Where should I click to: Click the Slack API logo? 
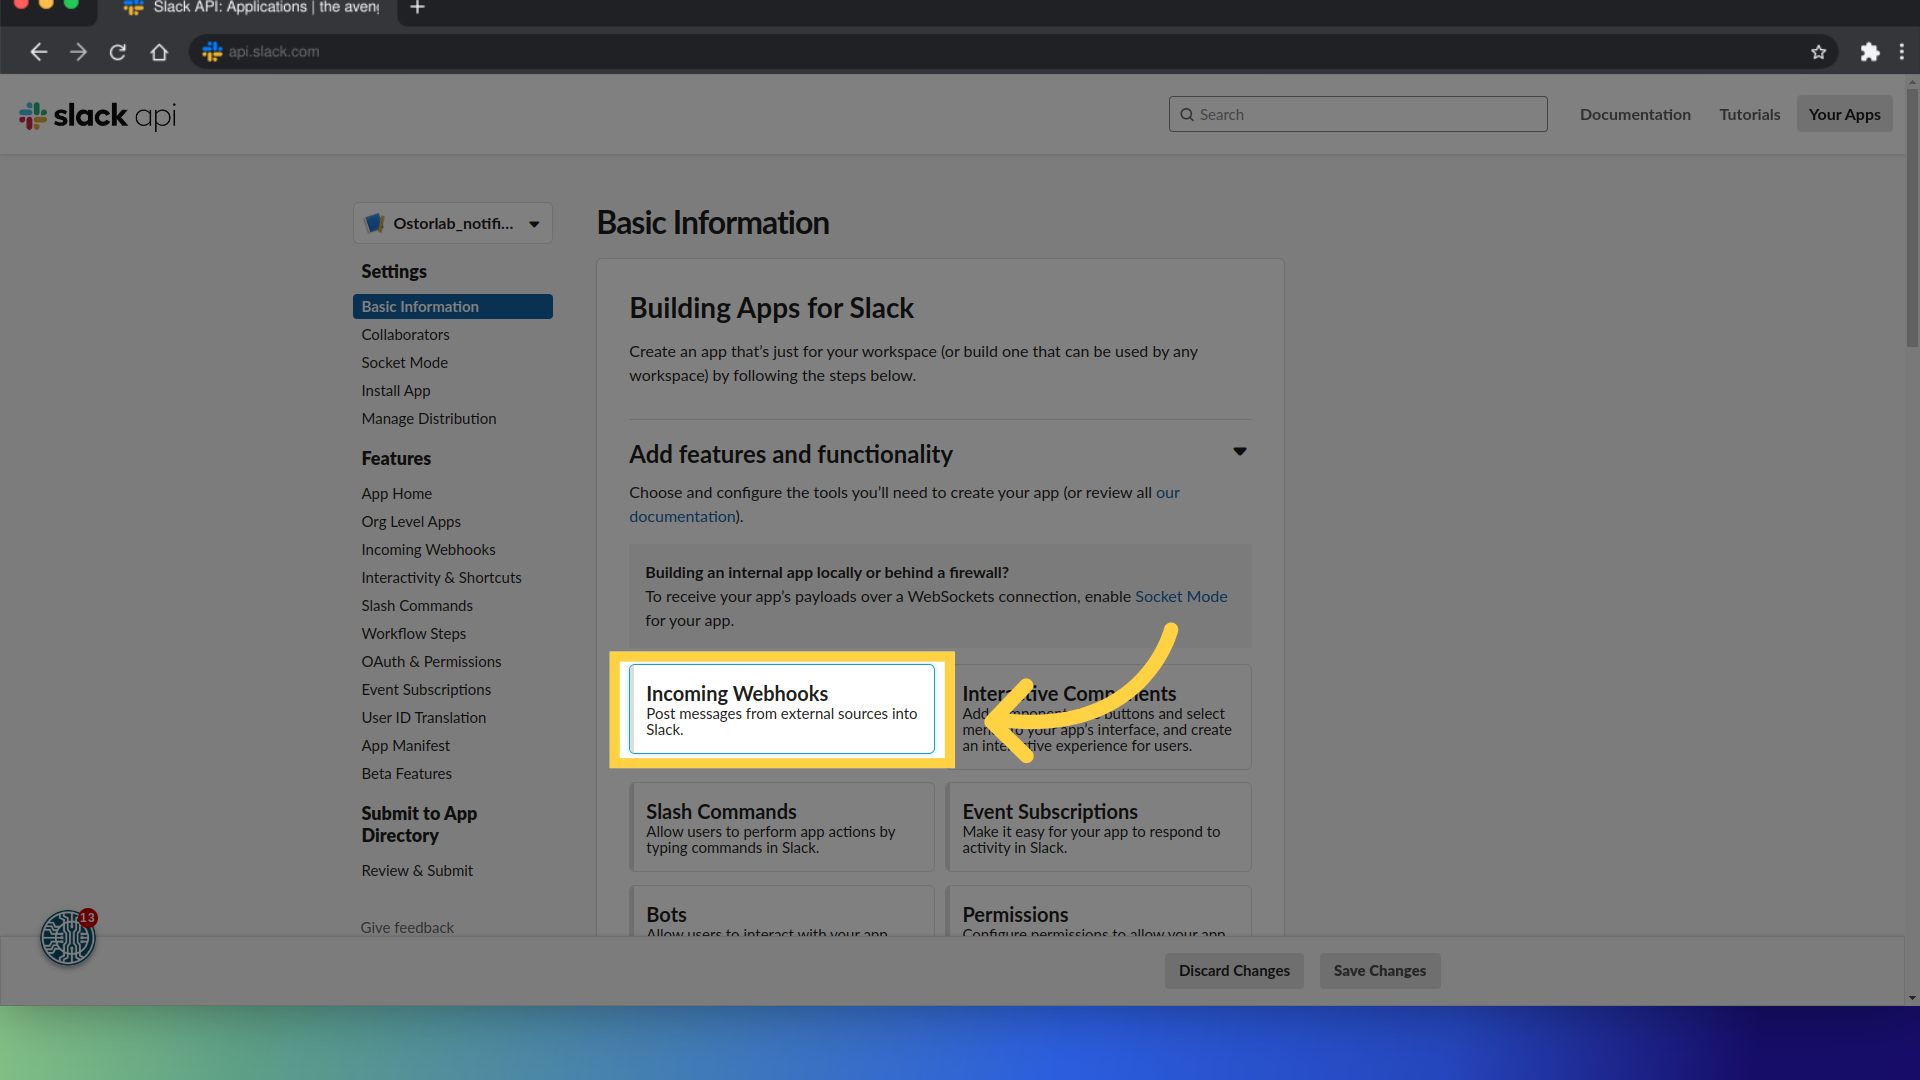tap(97, 116)
